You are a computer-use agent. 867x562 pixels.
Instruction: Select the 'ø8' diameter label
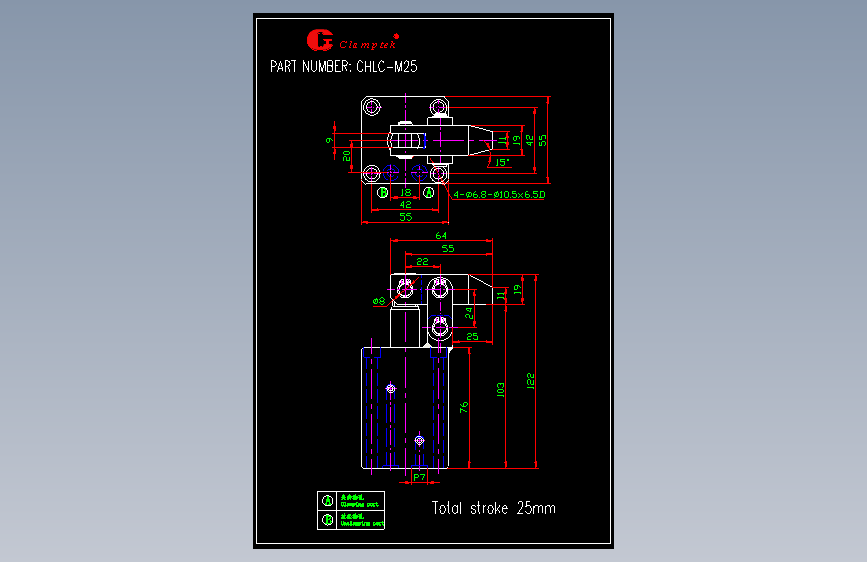point(379,301)
